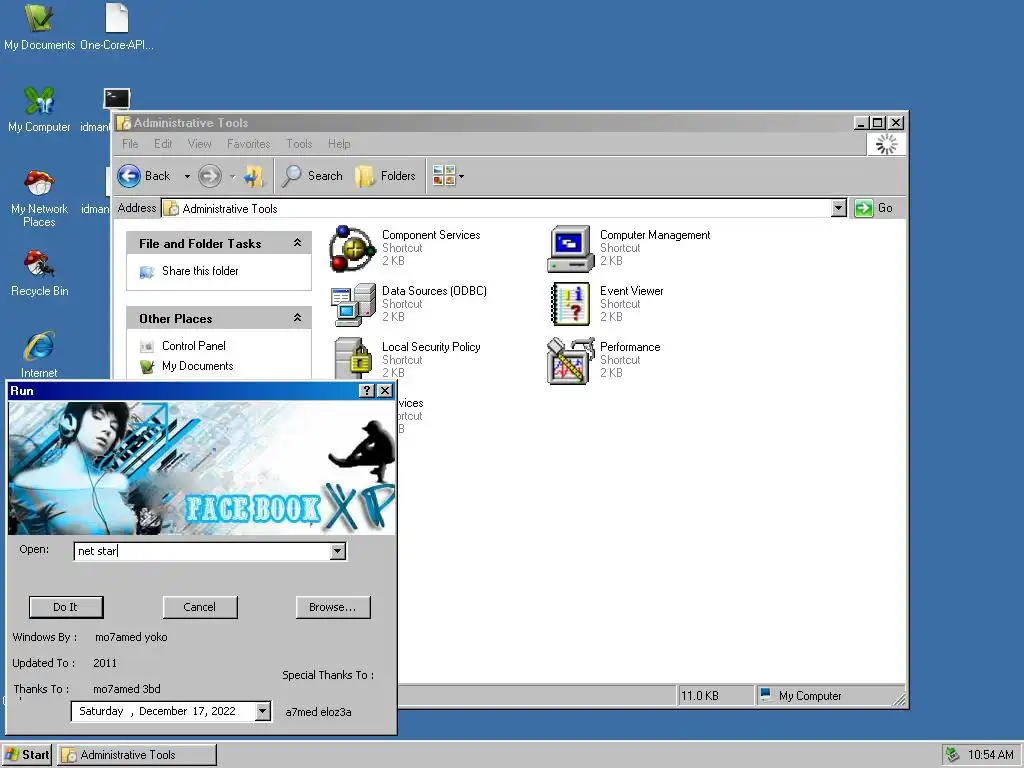Click Administrative Tools taskbar button
The image size is (1024, 768).
pos(136,754)
